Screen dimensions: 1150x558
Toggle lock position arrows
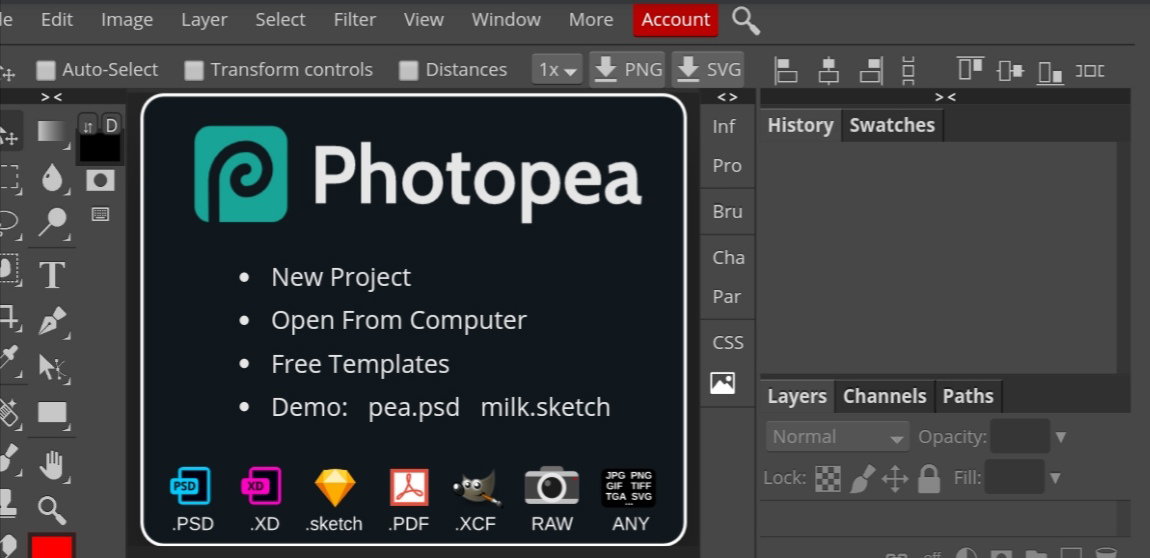[895, 479]
